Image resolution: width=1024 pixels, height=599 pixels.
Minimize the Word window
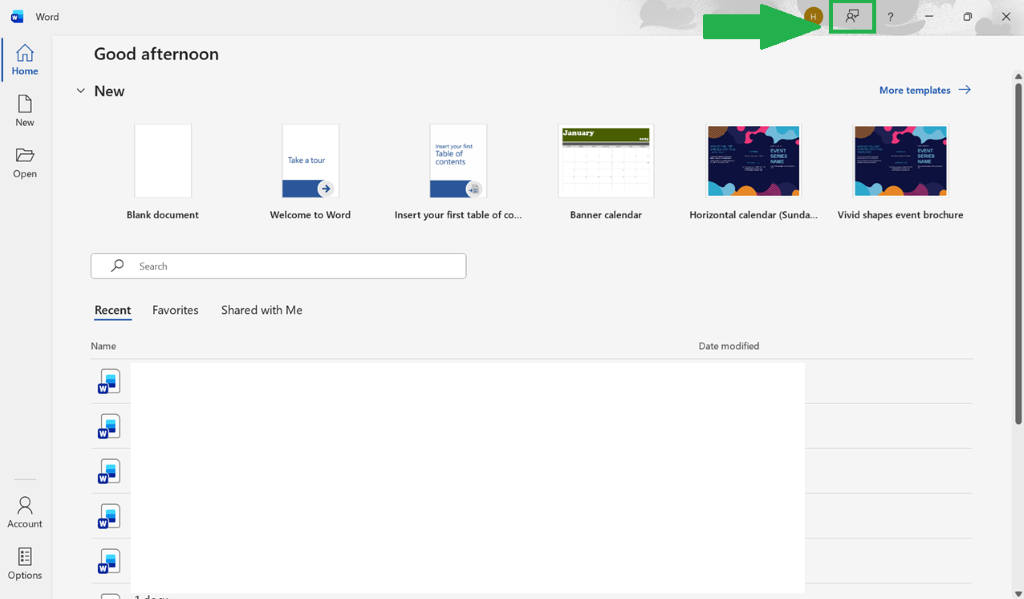[929, 16]
